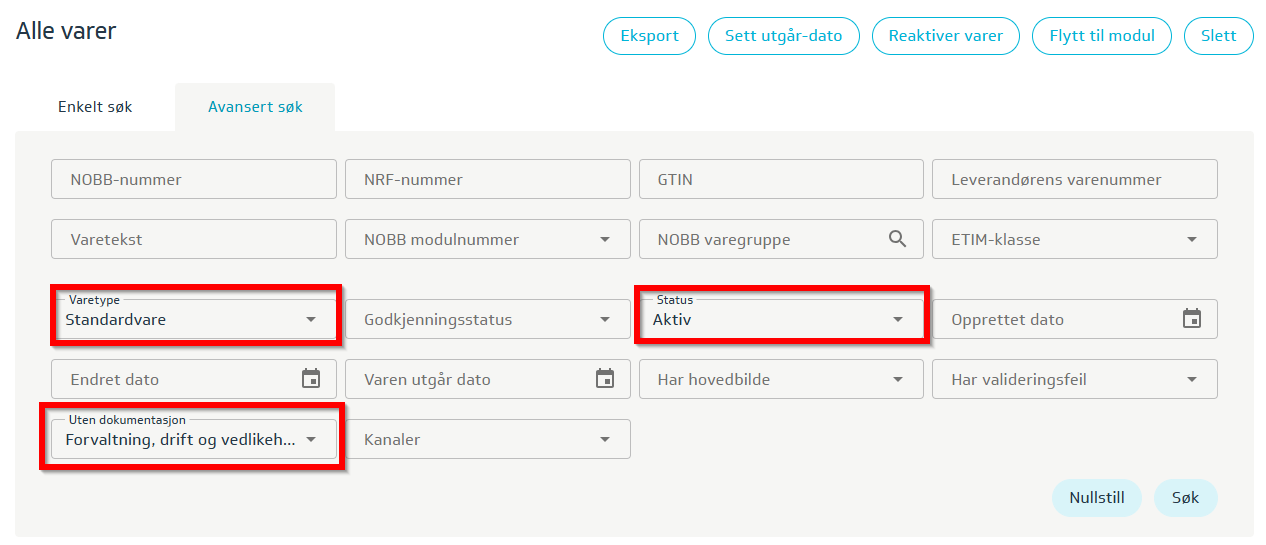Focus the NOBB-nummer input field
Screen dimensions: 1266x545
pyautogui.click(x=193, y=180)
